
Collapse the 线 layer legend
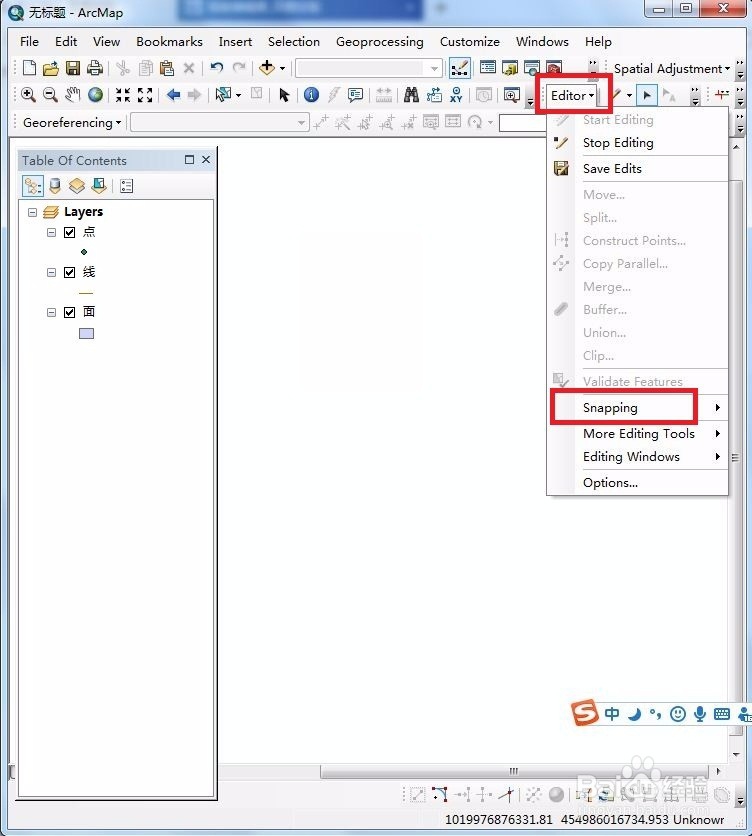[x=51, y=272]
